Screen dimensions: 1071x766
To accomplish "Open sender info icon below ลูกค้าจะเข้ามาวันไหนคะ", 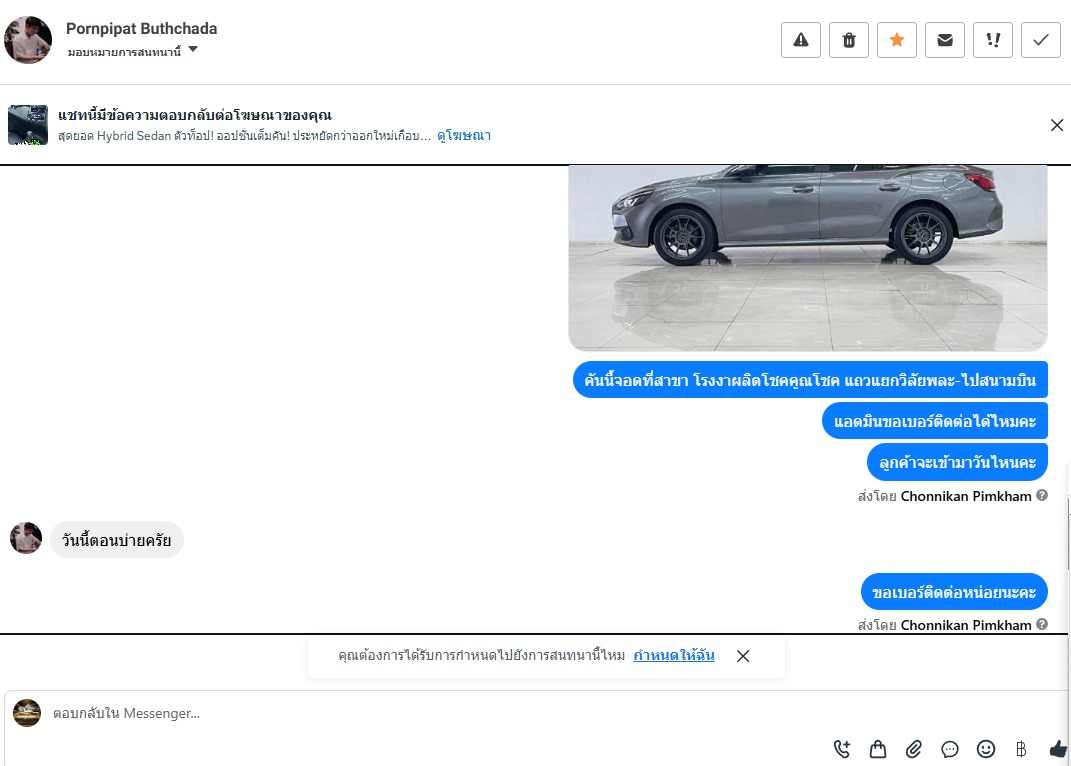I will (x=1042, y=495).
